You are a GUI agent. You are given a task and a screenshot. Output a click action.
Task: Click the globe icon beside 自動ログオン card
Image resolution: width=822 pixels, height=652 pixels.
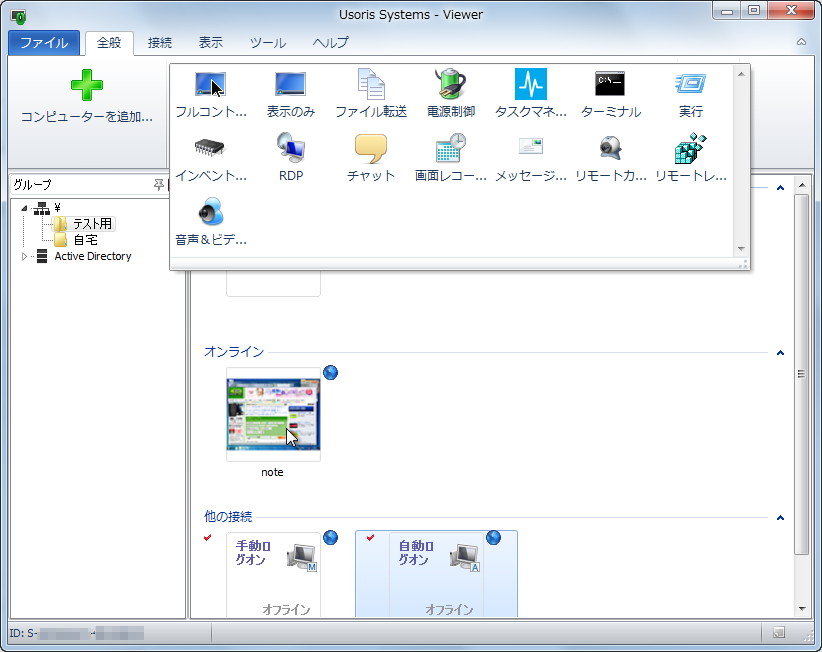pyautogui.click(x=493, y=537)
